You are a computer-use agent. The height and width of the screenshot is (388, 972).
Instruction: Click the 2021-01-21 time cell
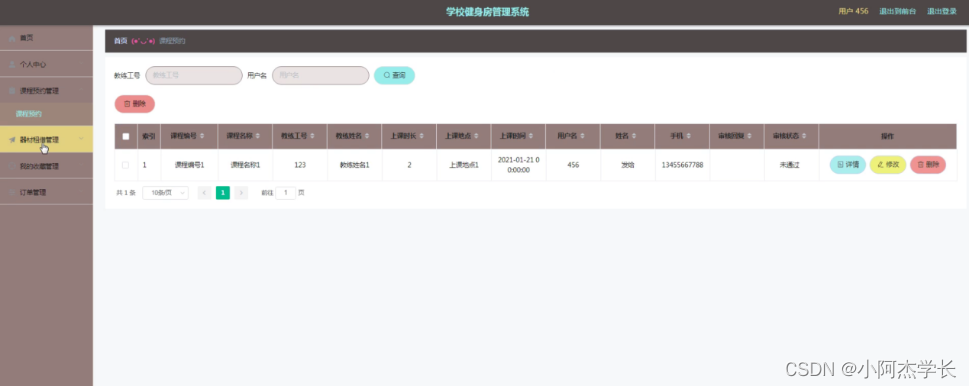click(x=519, y=165)
